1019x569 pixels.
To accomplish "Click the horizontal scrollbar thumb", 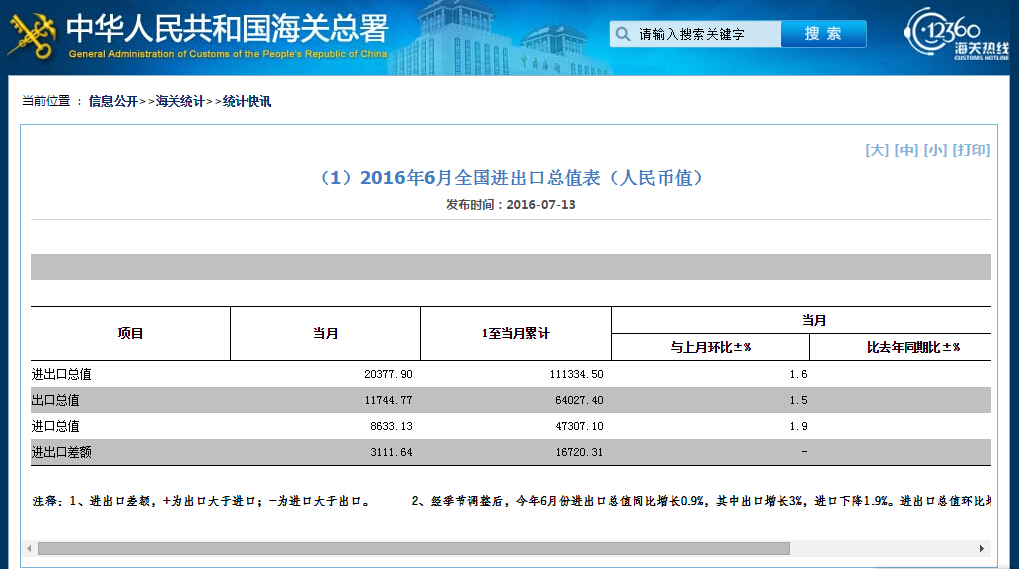I will [x=412, y=549].
